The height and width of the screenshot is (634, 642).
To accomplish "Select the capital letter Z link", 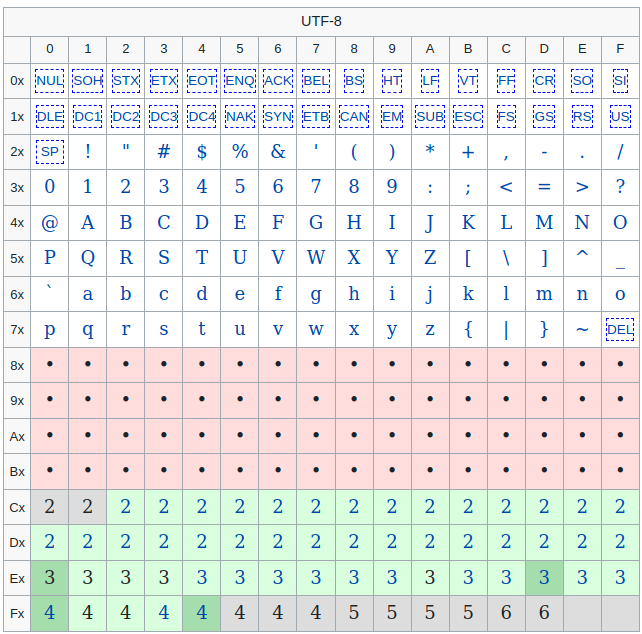I will [x=430, y=258].
